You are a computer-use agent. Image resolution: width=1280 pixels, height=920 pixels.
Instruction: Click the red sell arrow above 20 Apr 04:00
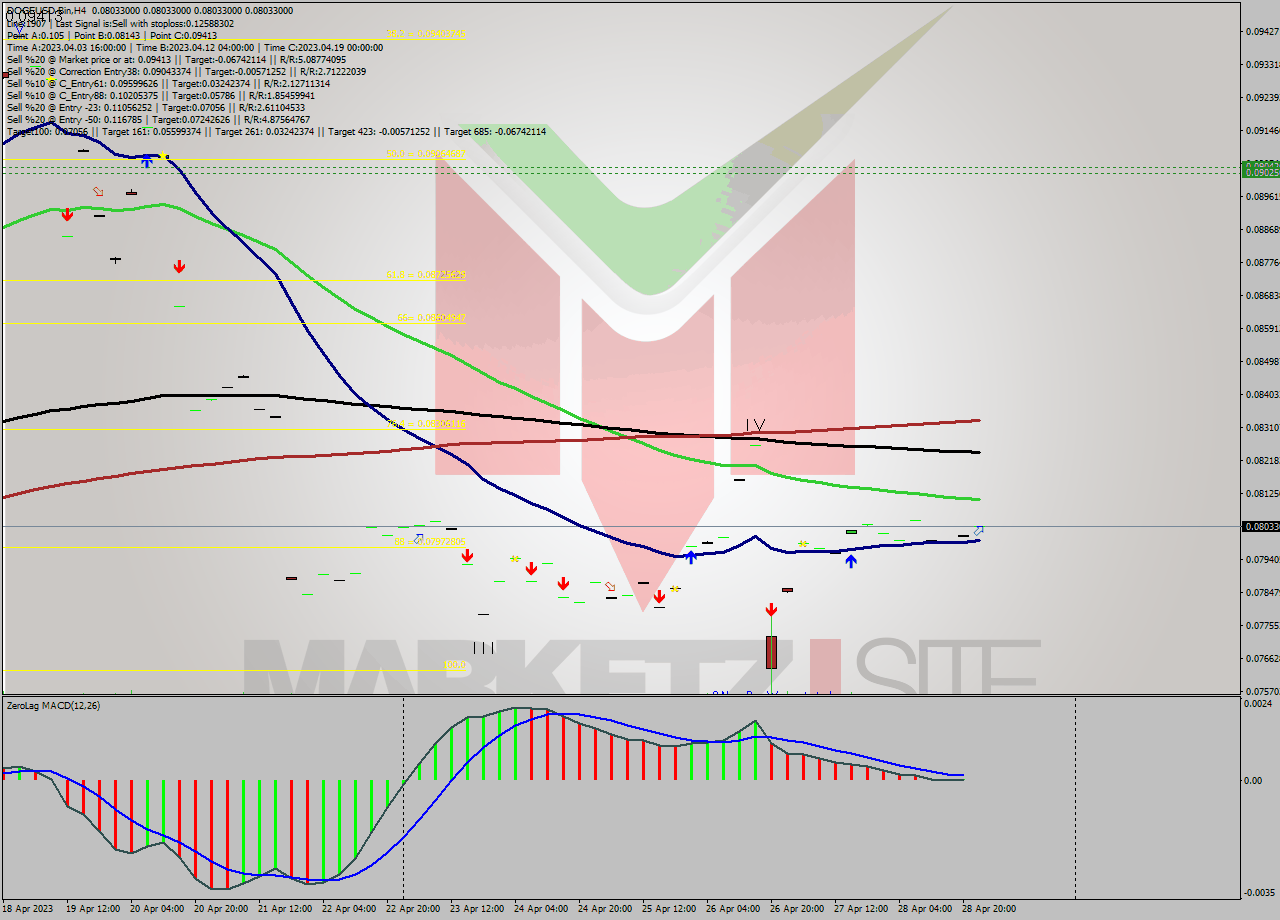pyautogui.click(x=179, y=266)
